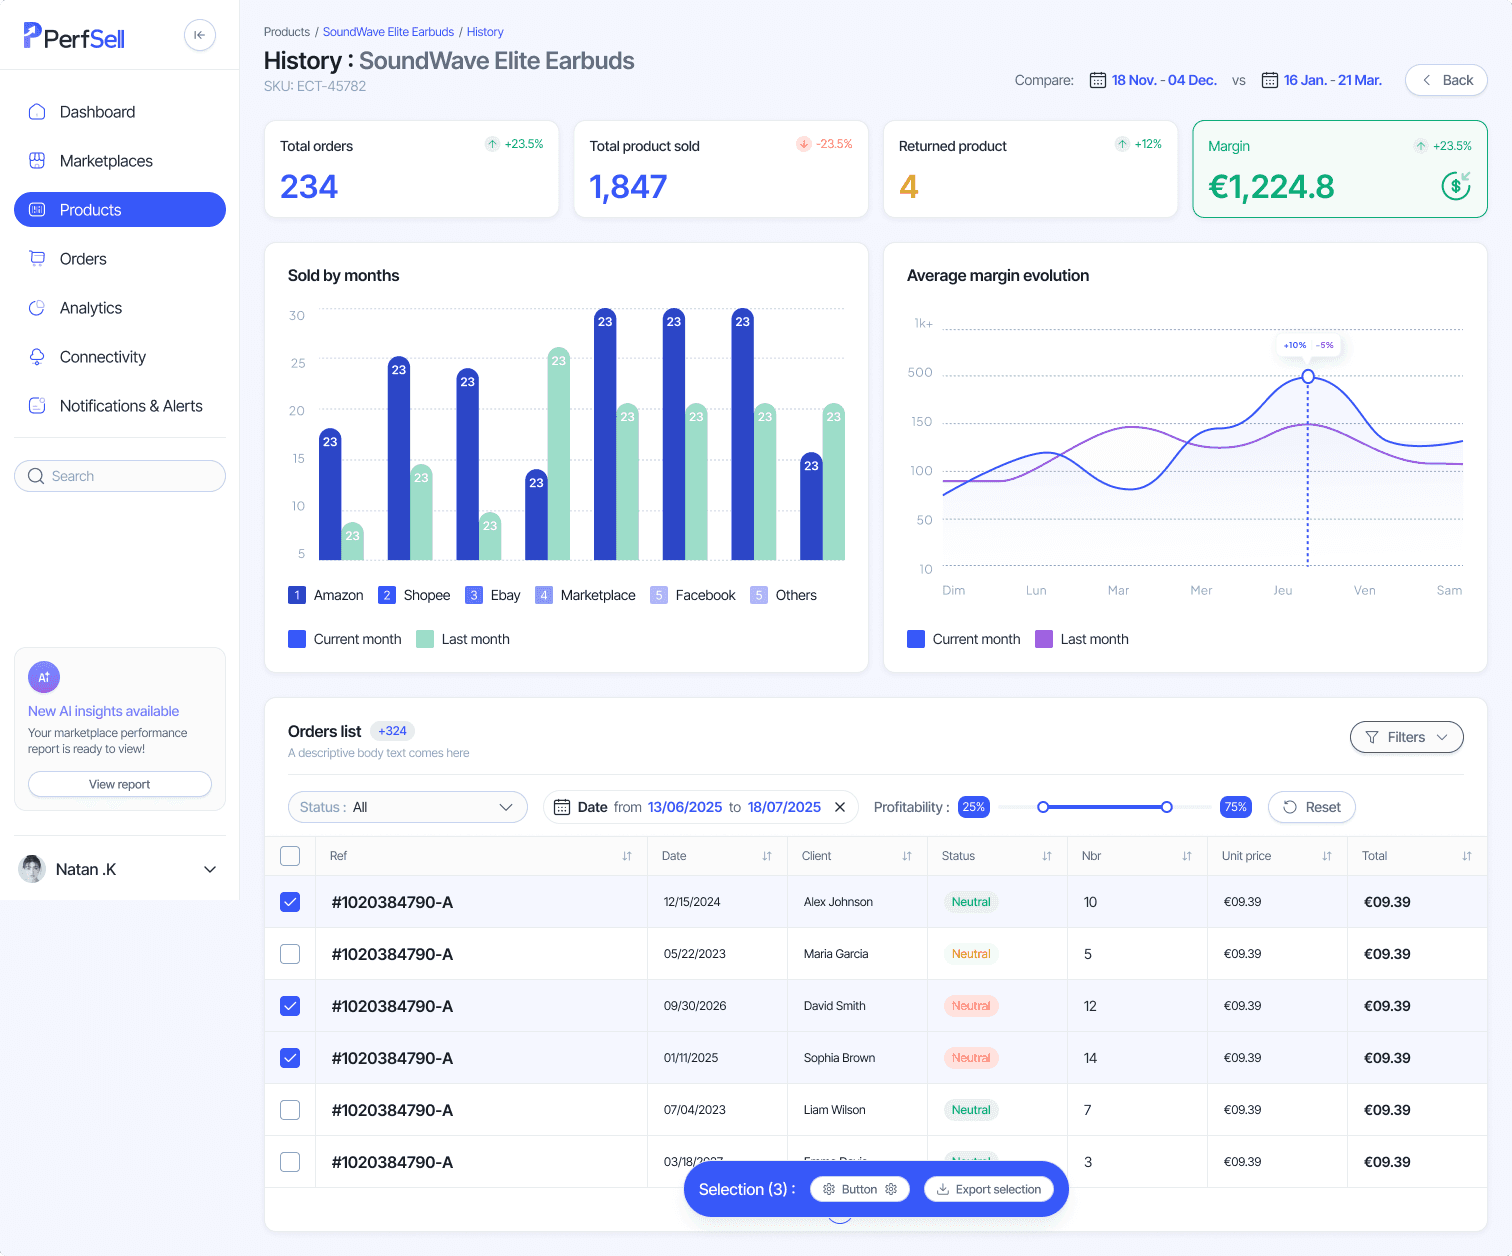The width and height of the screenshot is (1512, 1256).
Task: Sort by the Ref column arrows
Action: [x=627, y=856]
